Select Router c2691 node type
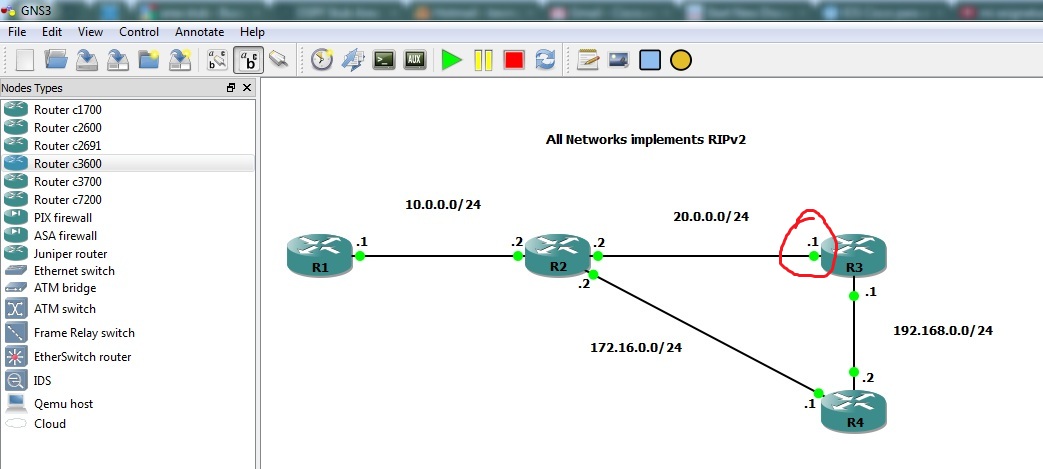Screen dimensions: 1043x469 pos(128,146)
